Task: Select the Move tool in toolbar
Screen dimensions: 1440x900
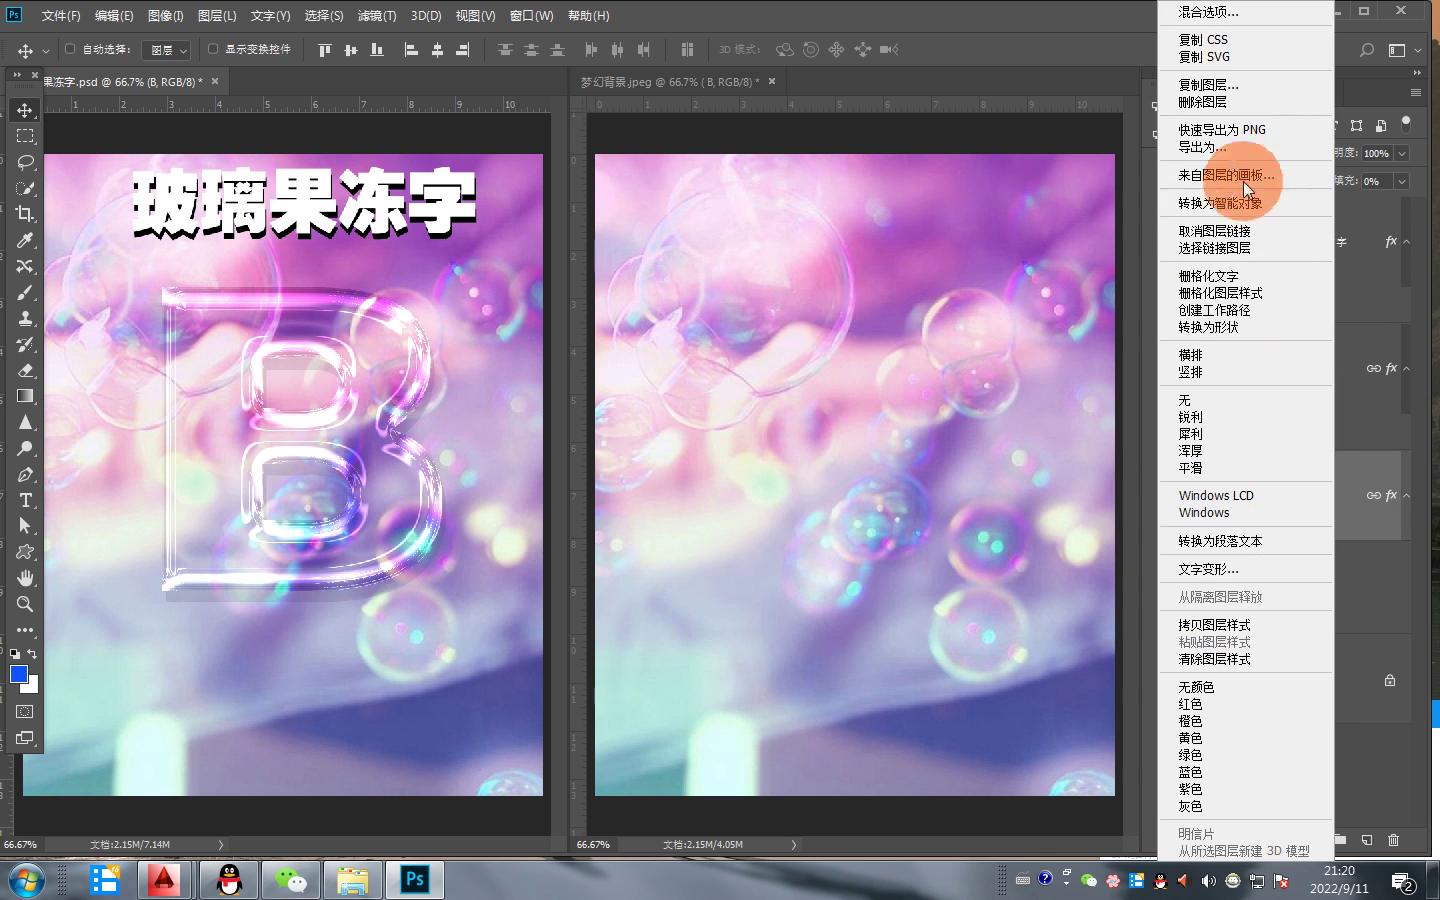Action: tap(25, 110)
